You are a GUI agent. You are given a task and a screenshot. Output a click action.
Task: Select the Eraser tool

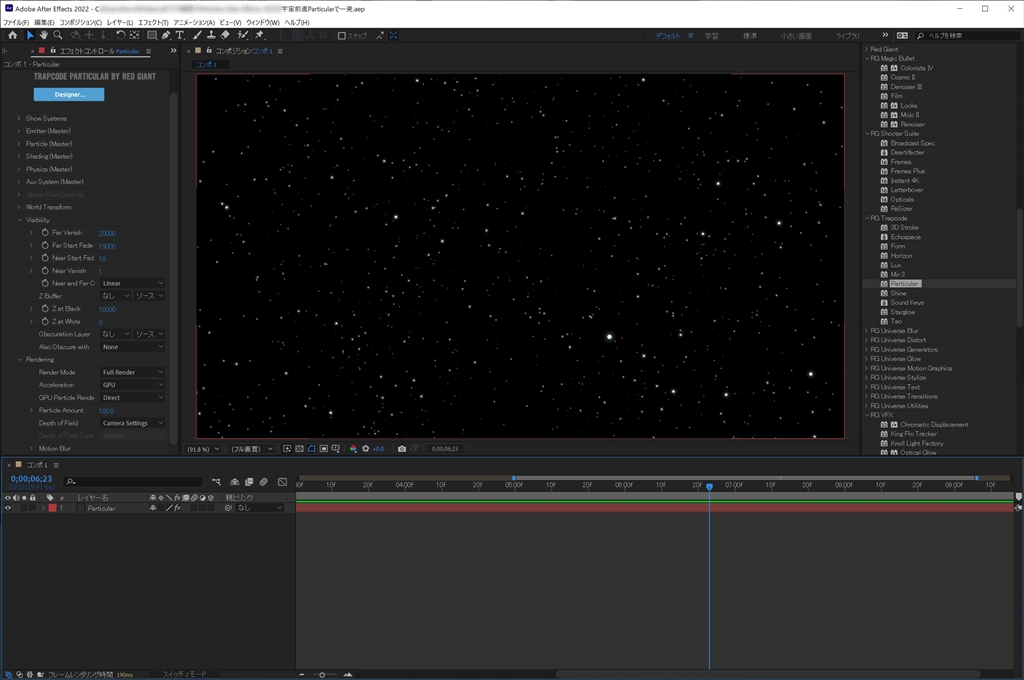pyautogui.click(x=225, y=35)
